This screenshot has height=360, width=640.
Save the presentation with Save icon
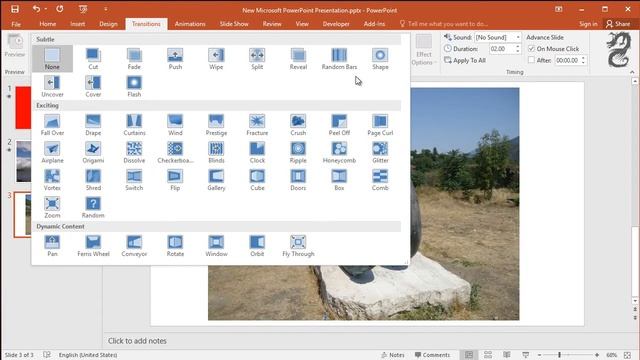[x=15, y=9]
